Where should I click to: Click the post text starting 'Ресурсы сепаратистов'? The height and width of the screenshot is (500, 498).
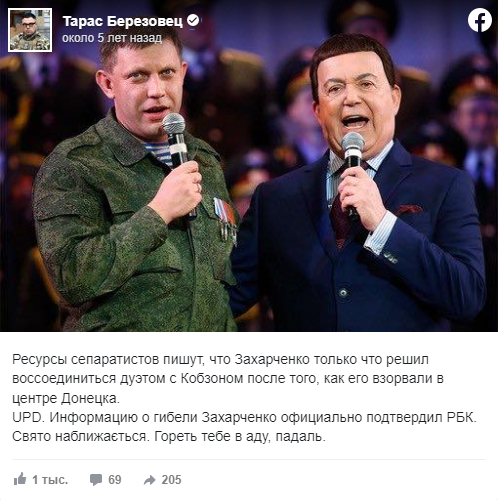[x=228, y=379]
